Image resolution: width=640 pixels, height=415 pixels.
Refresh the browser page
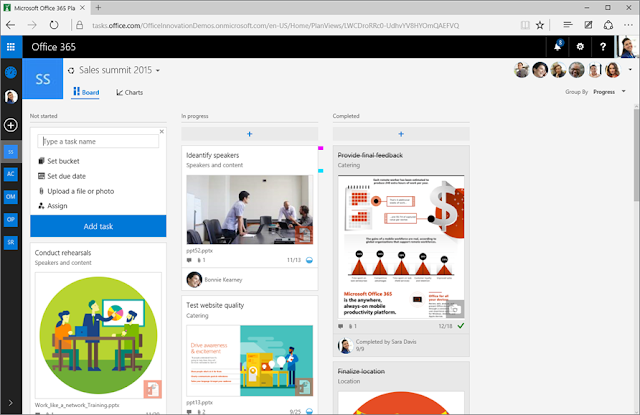54,25
